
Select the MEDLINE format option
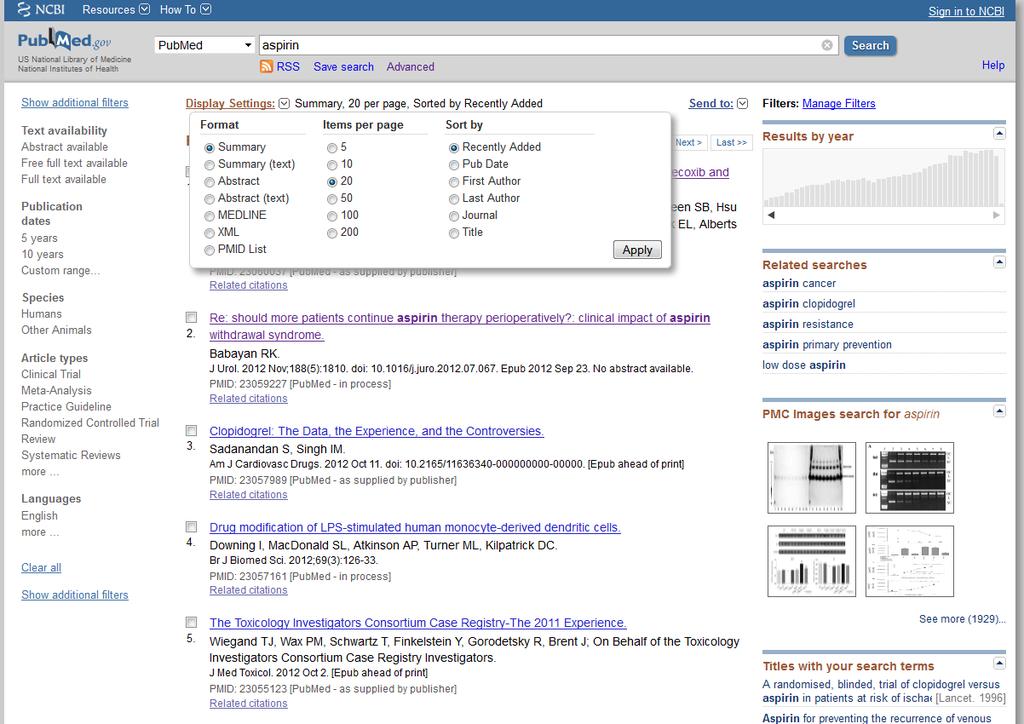(209, 215)
